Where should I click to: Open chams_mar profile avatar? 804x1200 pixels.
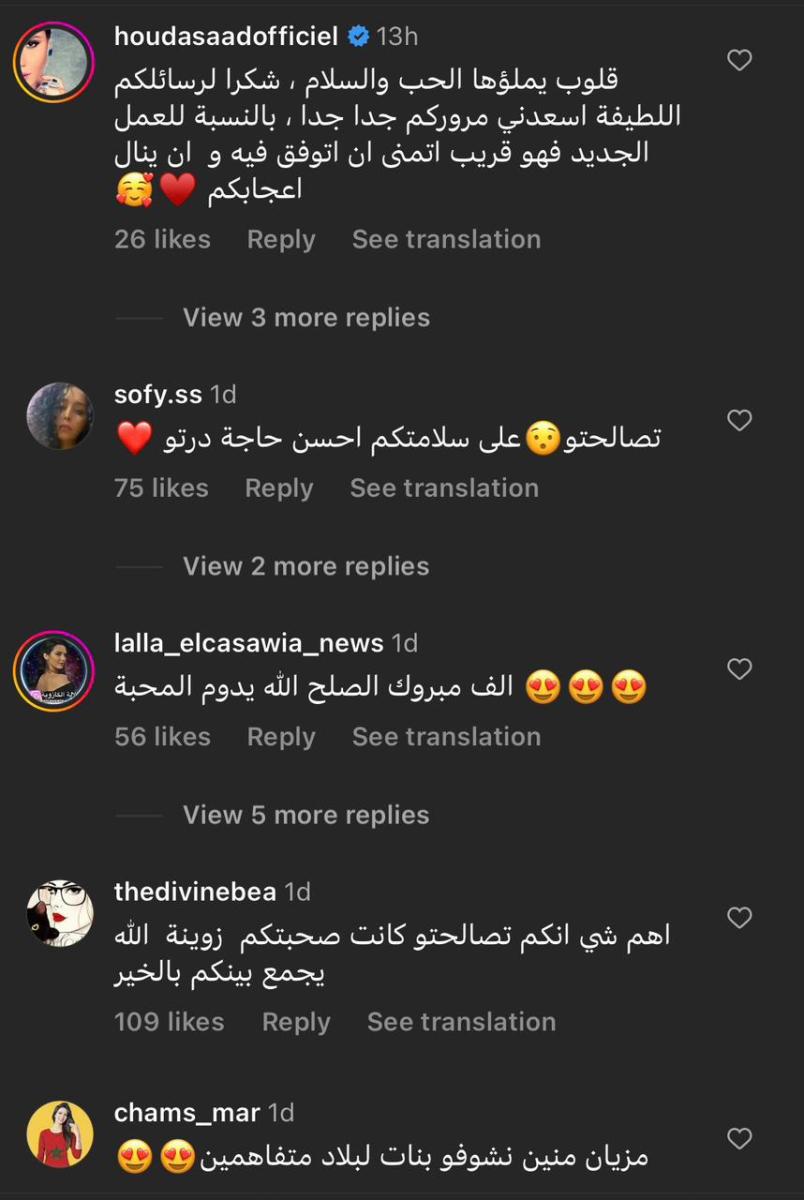coord(60,1134)
